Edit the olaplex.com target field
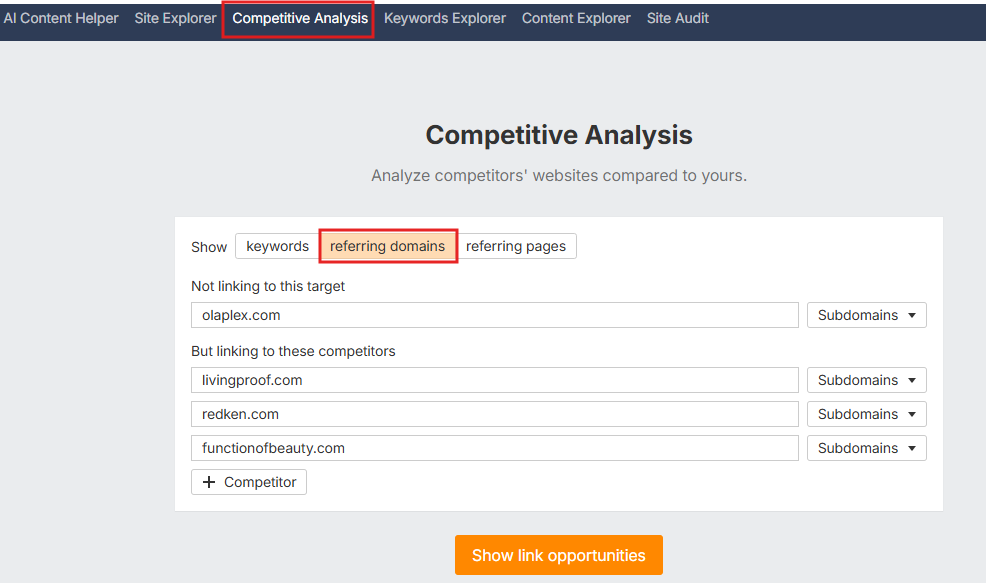Image resolution: width=986 pixels, height=583 pixels. click(x=494, y=315)
